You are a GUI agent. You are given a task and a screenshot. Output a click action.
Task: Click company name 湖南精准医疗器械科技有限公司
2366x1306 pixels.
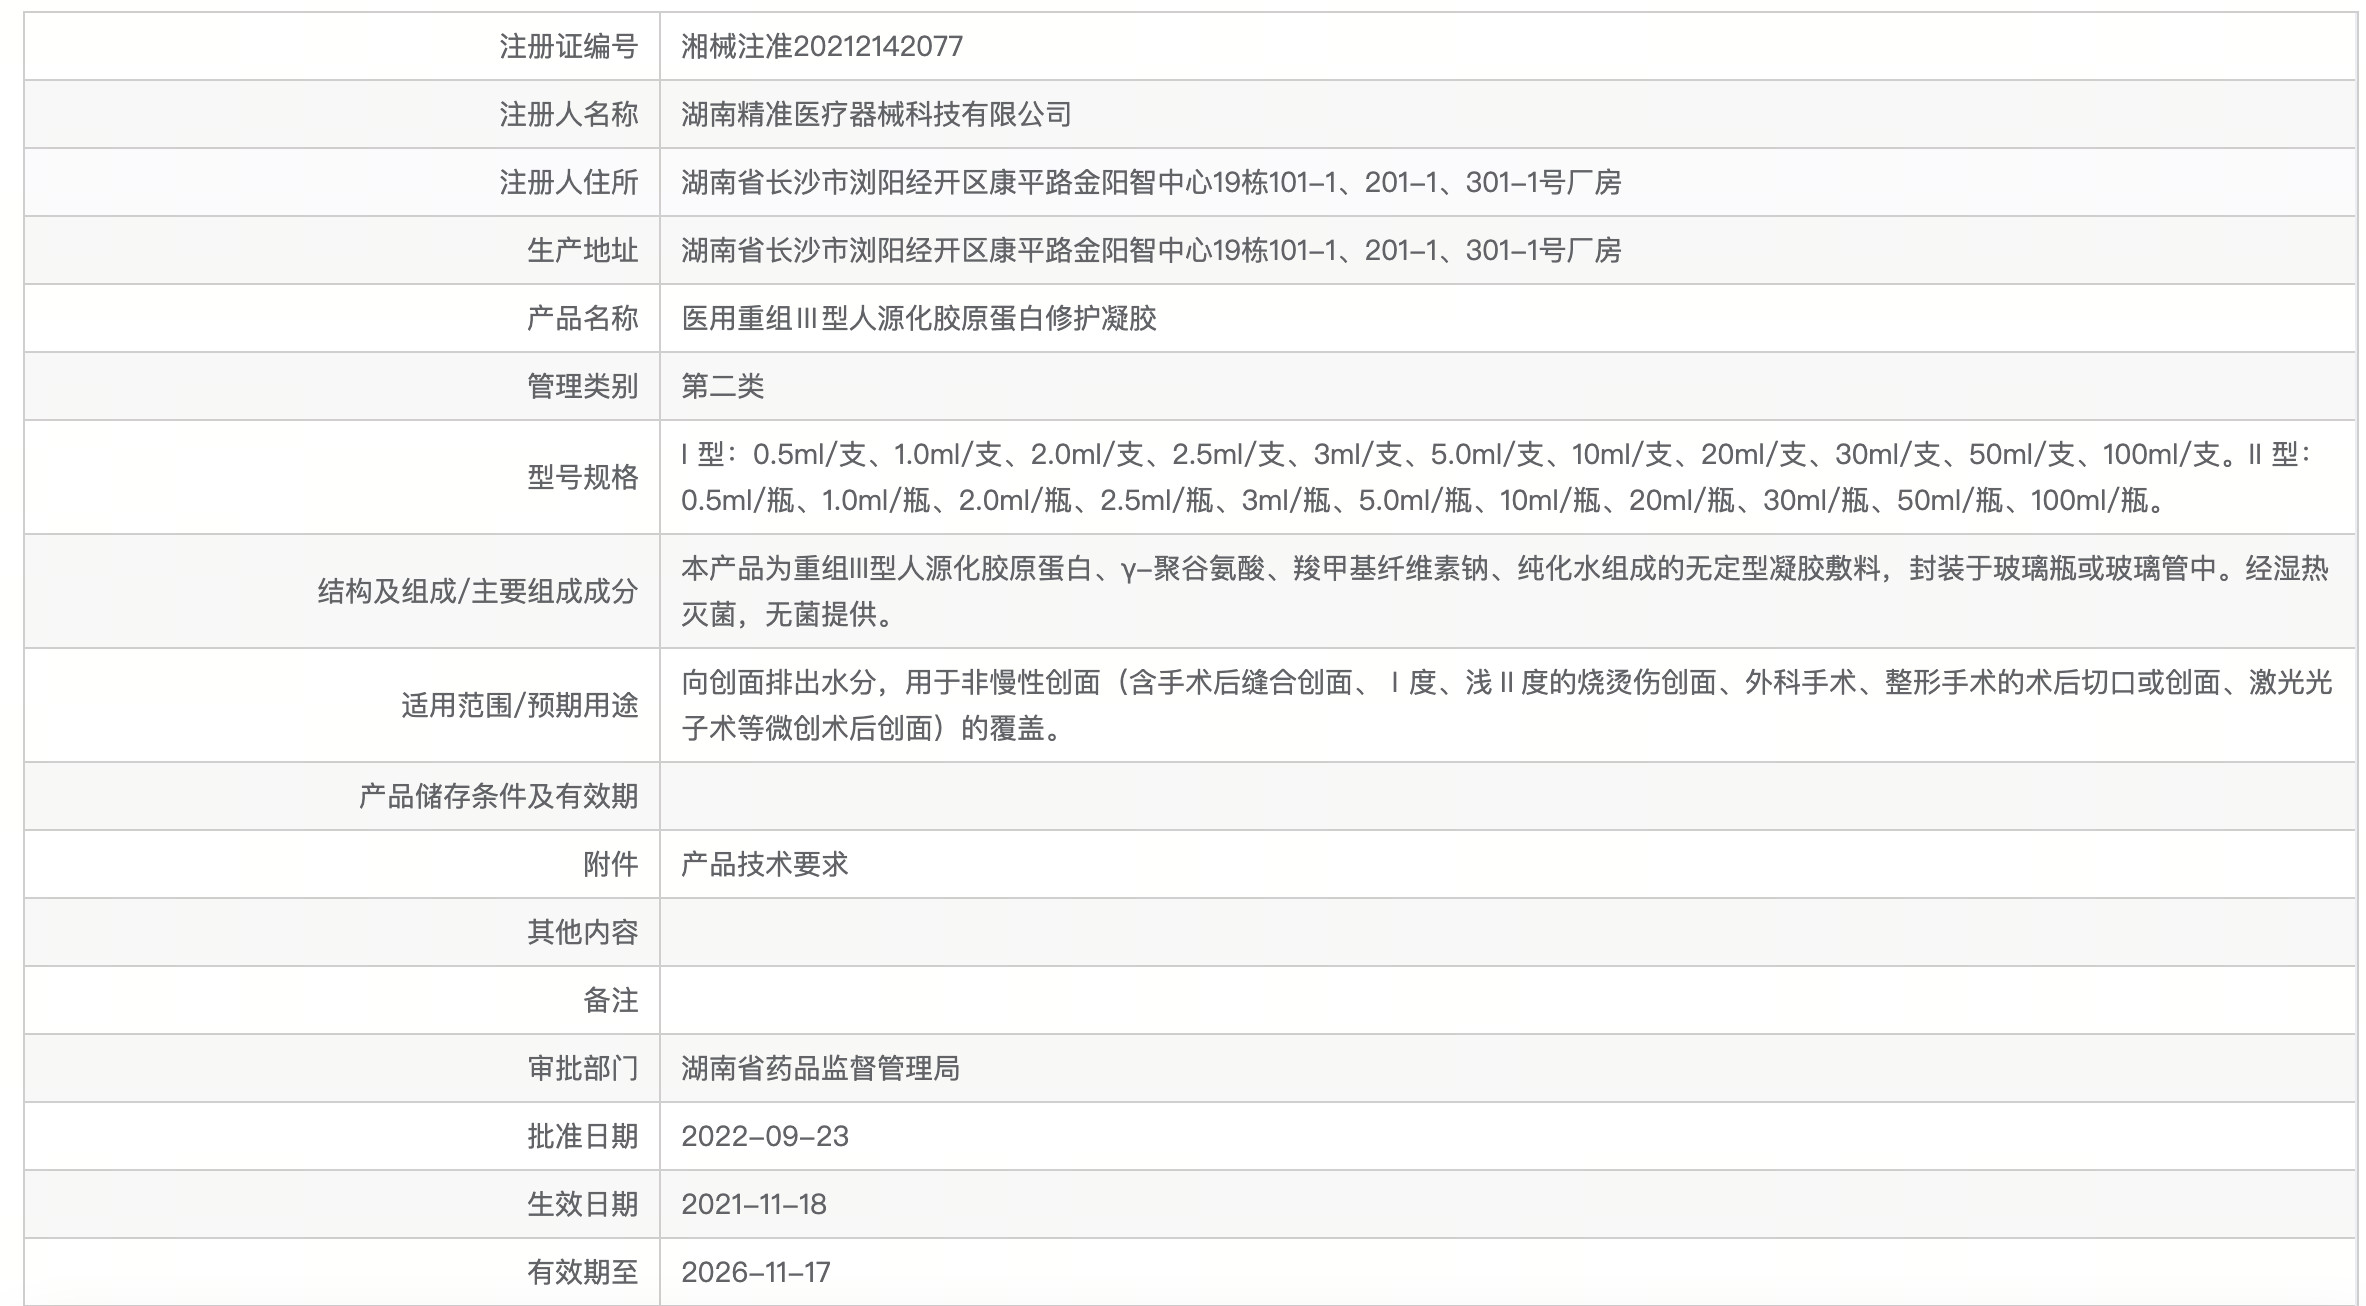876,114
